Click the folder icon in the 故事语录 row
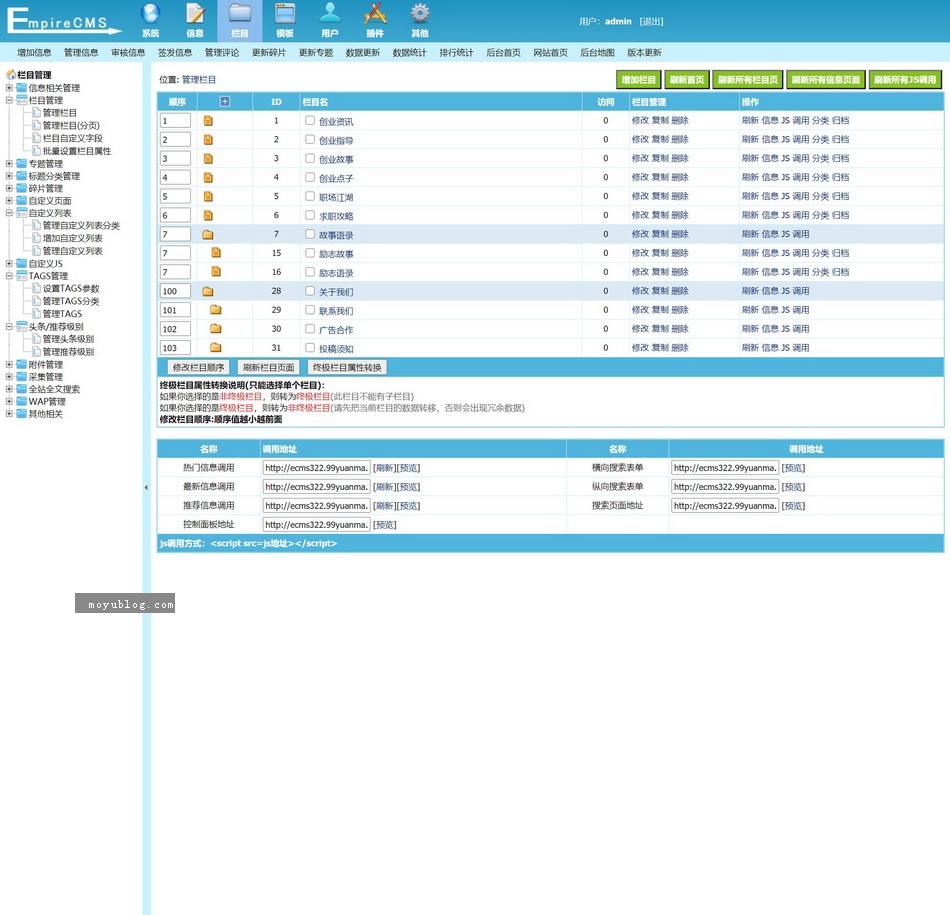 tap(208, 235)
